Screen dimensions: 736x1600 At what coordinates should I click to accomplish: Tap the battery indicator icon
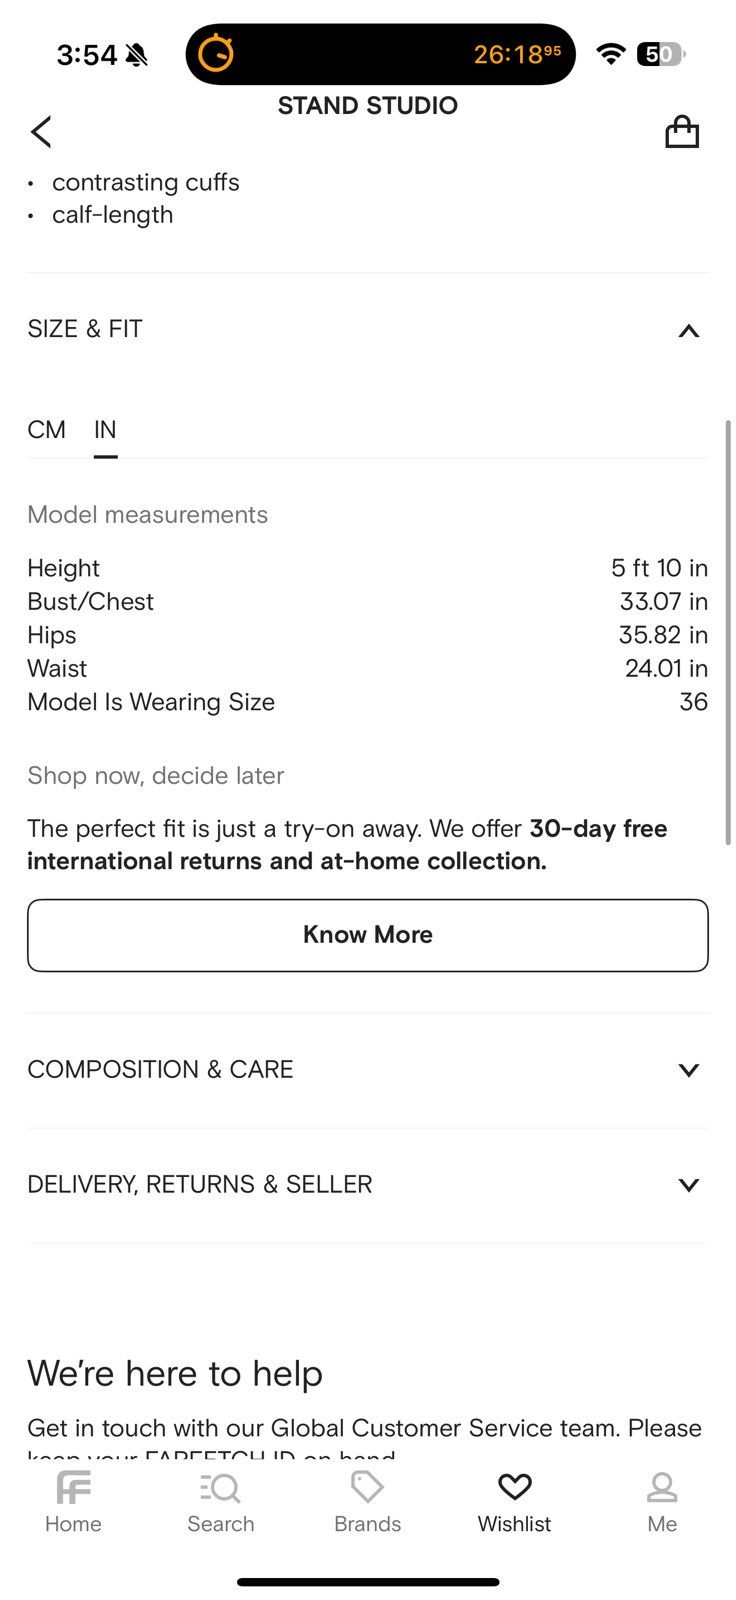click(x=661, y=54)
